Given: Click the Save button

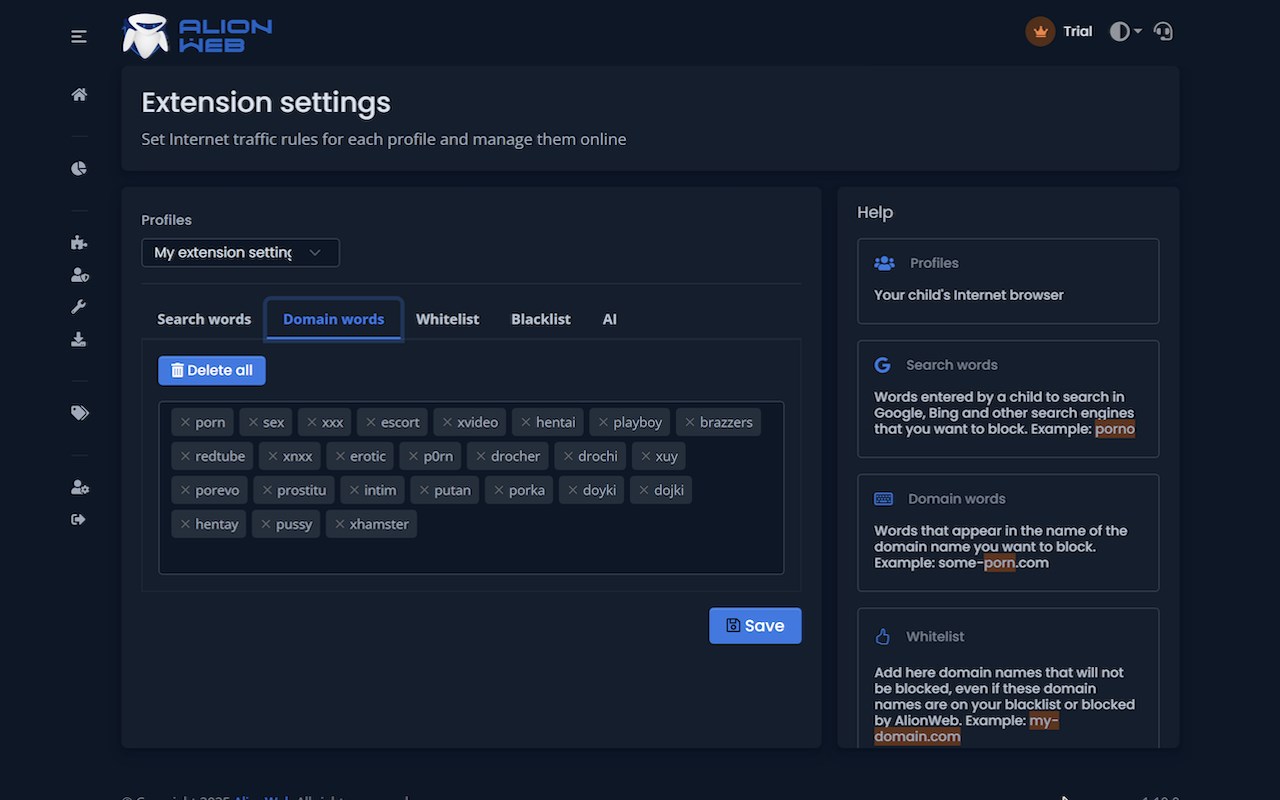Looking at the screenshot, I should point(755,626).
